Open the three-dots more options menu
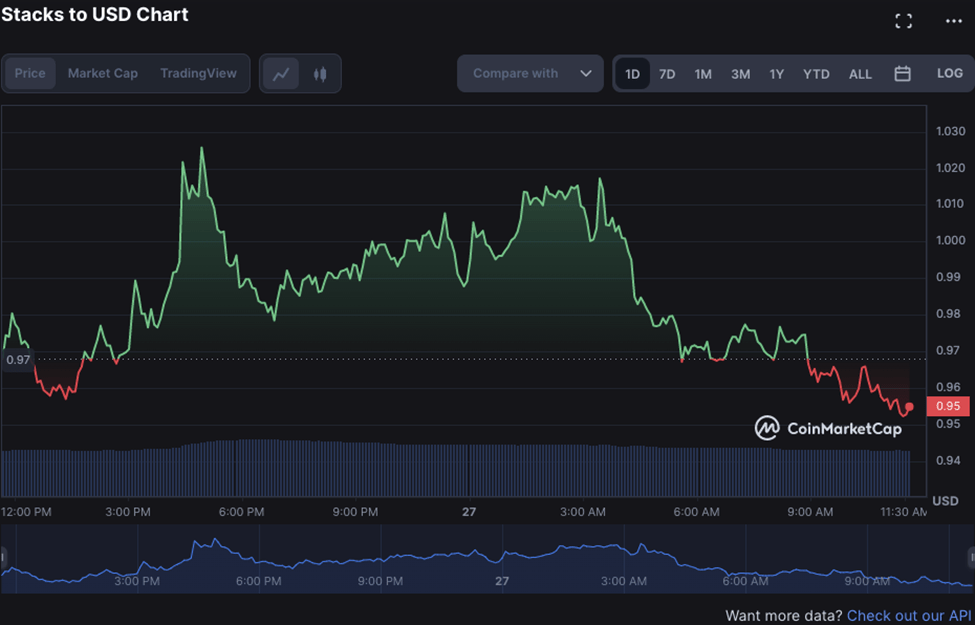Image resolution: width=975 pixels, height=625 pixels. pos(953,21)
